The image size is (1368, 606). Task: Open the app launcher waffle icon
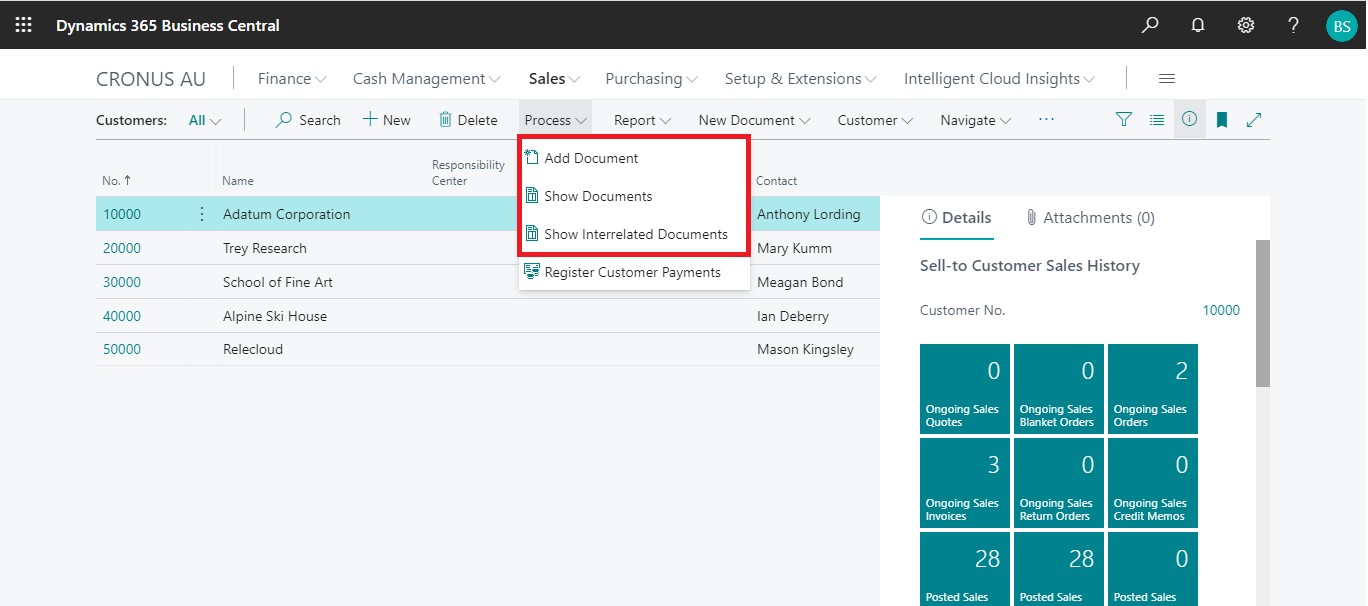point(23,25)
